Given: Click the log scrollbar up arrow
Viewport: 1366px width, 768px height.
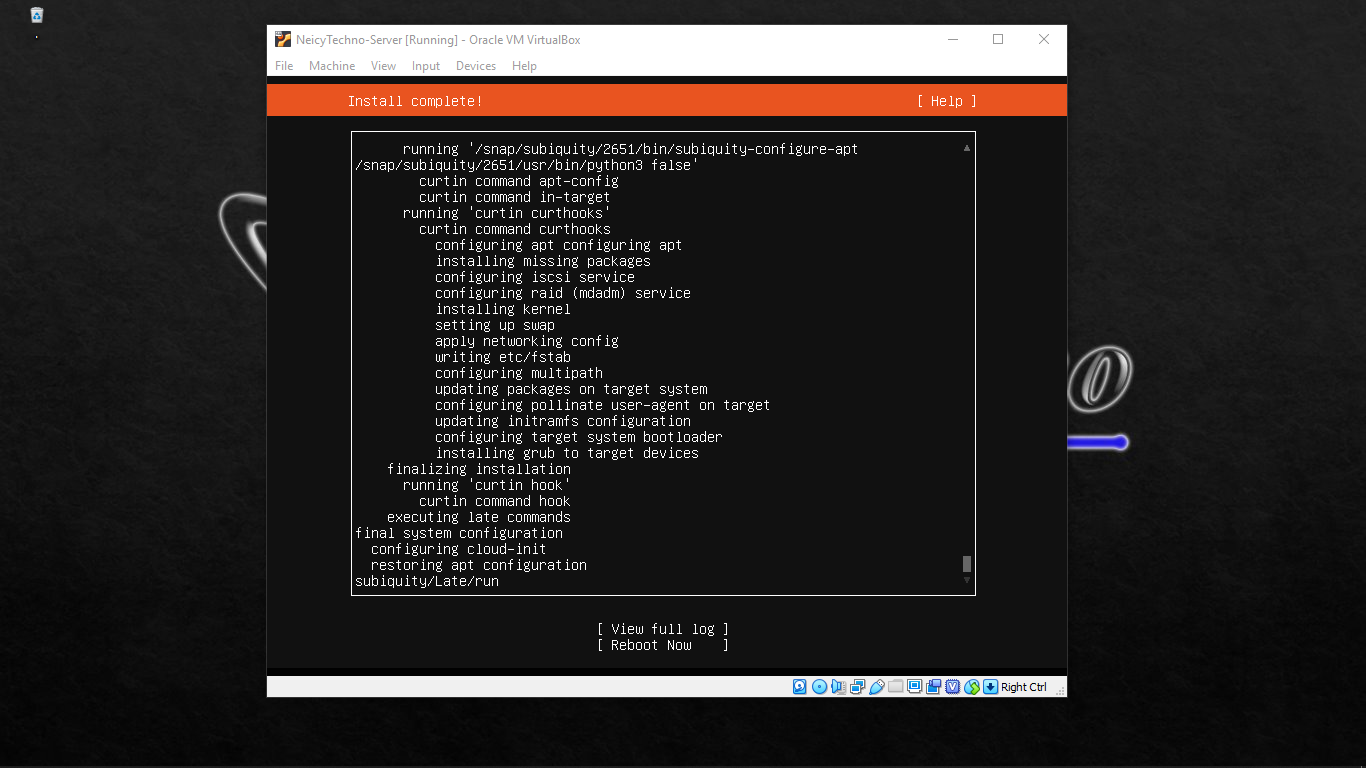Looking at the screenshot, I should coord(967,148).
